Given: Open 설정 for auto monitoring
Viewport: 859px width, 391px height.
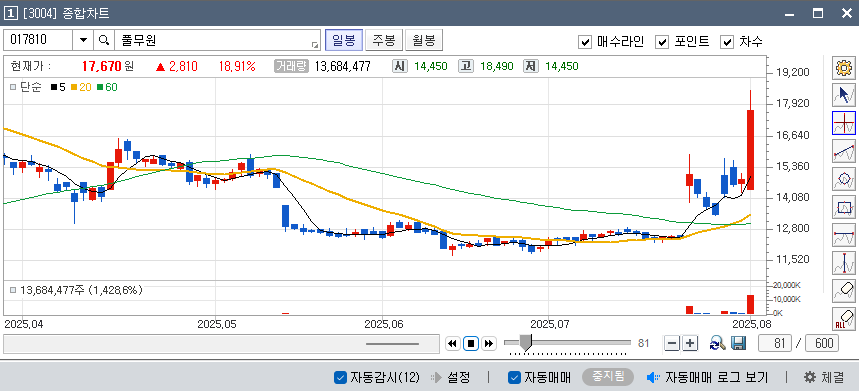Looking at the screenshot, I should [x=459, y=377].
